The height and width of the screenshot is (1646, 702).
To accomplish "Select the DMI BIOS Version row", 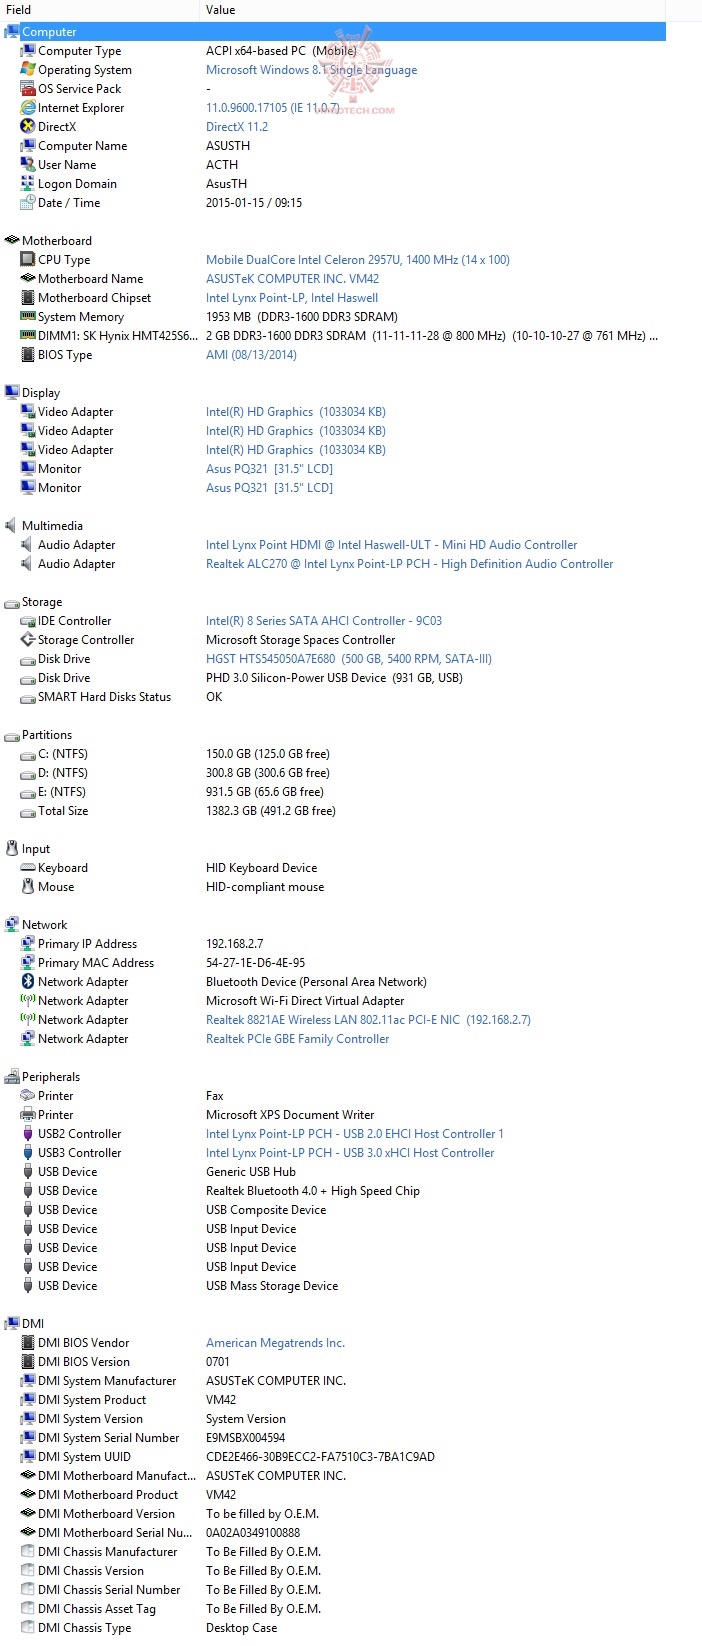I will point(333,1362).
